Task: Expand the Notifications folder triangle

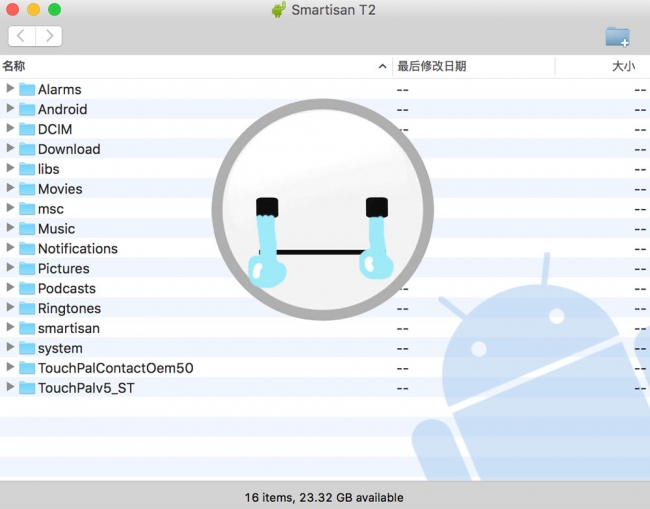Action: (x=10, y=247)
